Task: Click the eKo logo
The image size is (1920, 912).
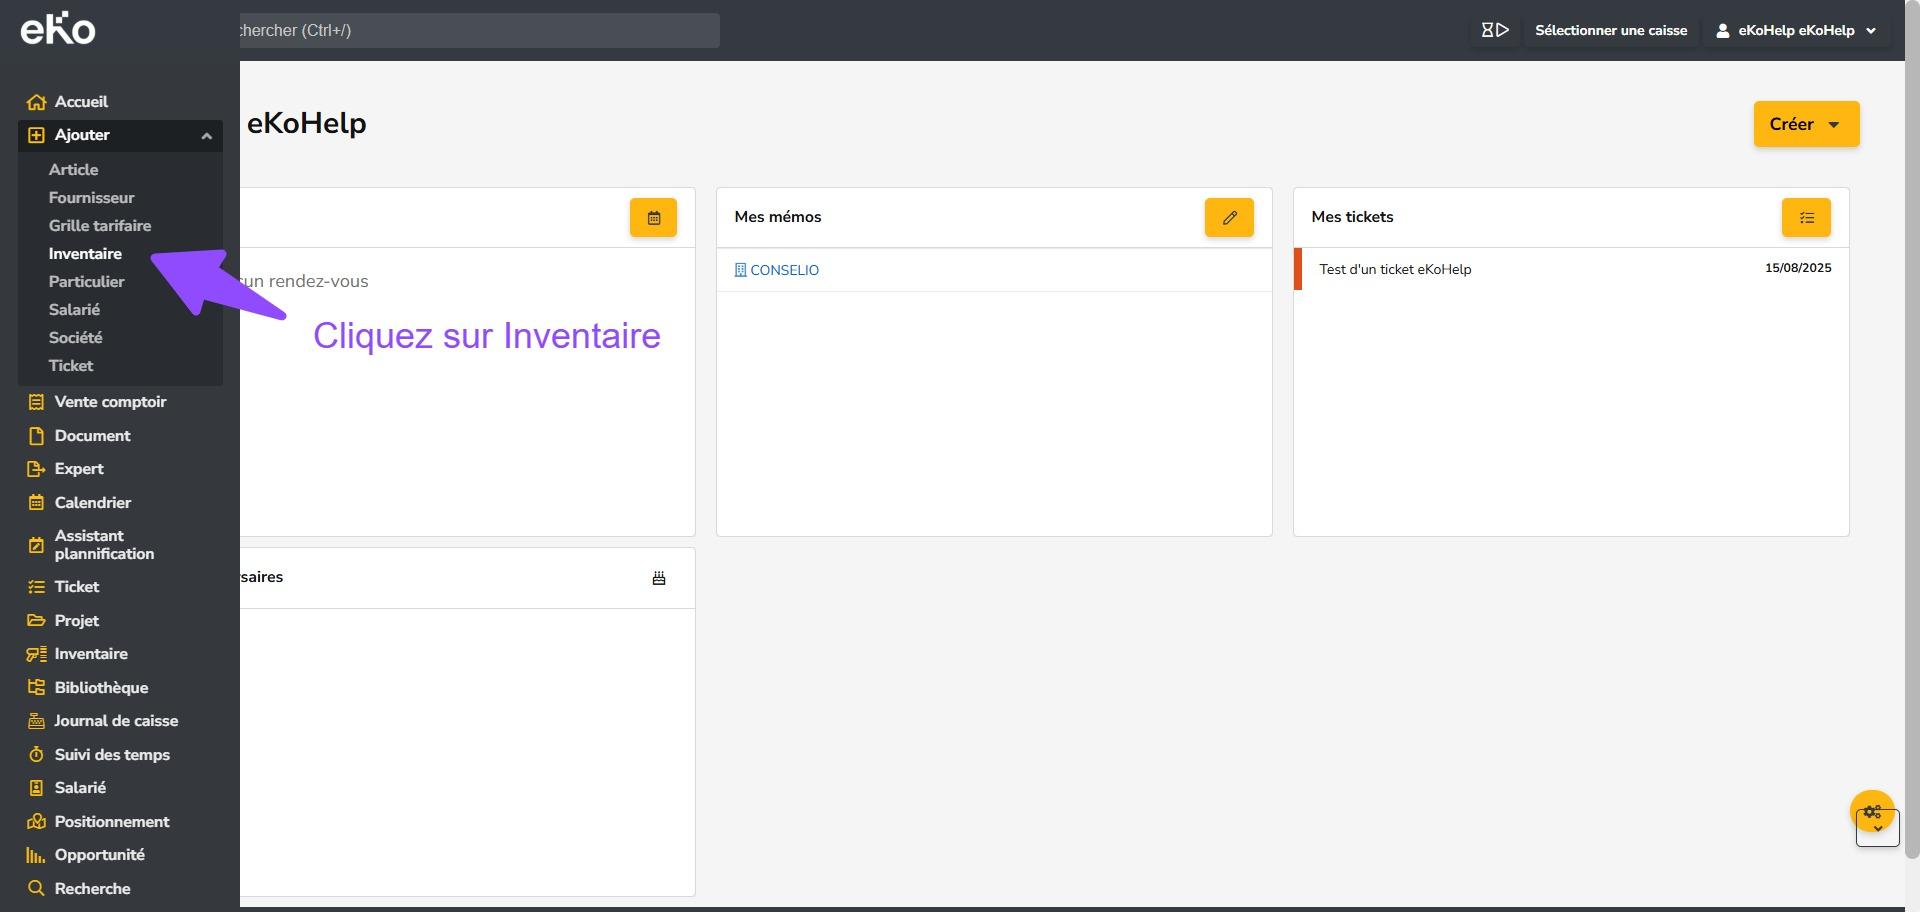Action: (58, 29)
